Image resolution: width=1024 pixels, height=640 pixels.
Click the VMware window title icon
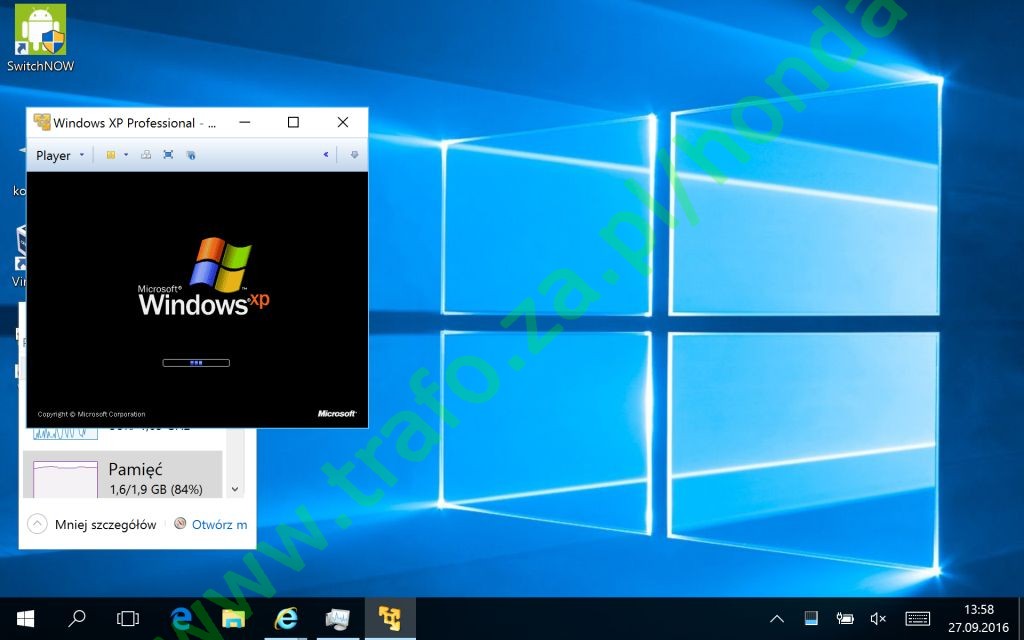click(42, 122)
